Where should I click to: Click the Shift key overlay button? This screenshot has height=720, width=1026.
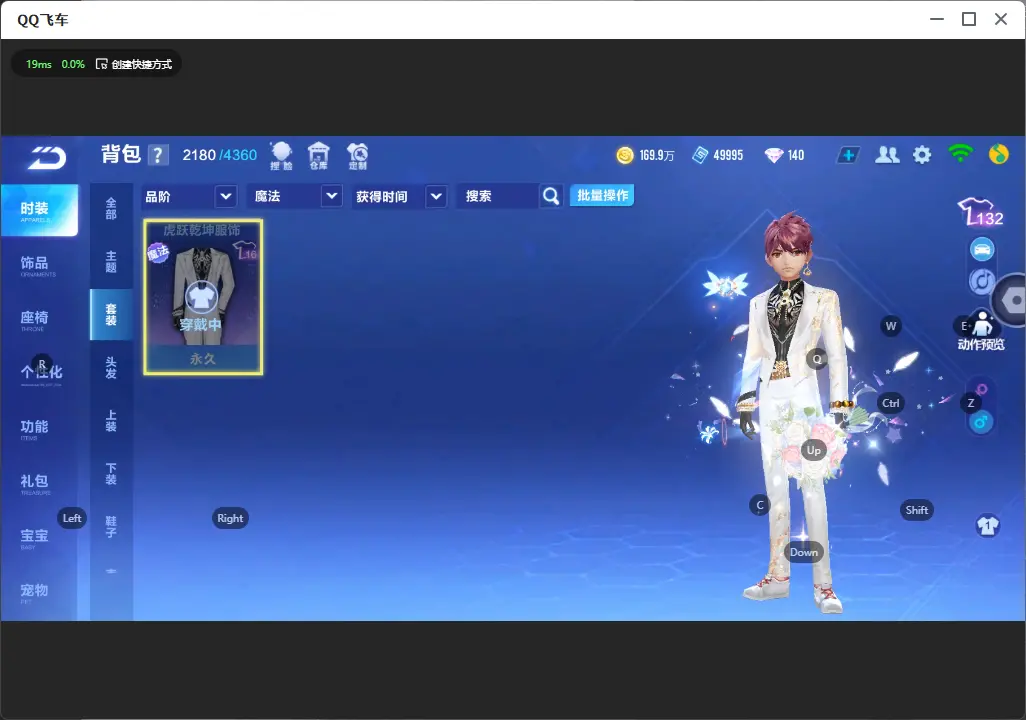coord(917,511)
